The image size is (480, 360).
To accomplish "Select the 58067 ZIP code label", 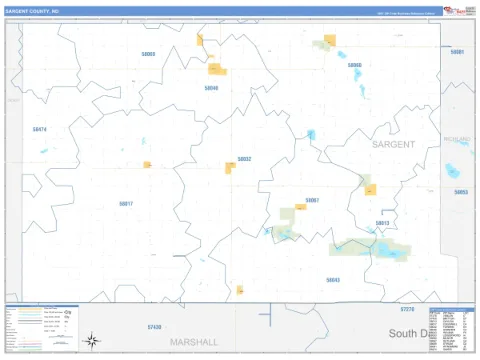I will tap(312, 200).
